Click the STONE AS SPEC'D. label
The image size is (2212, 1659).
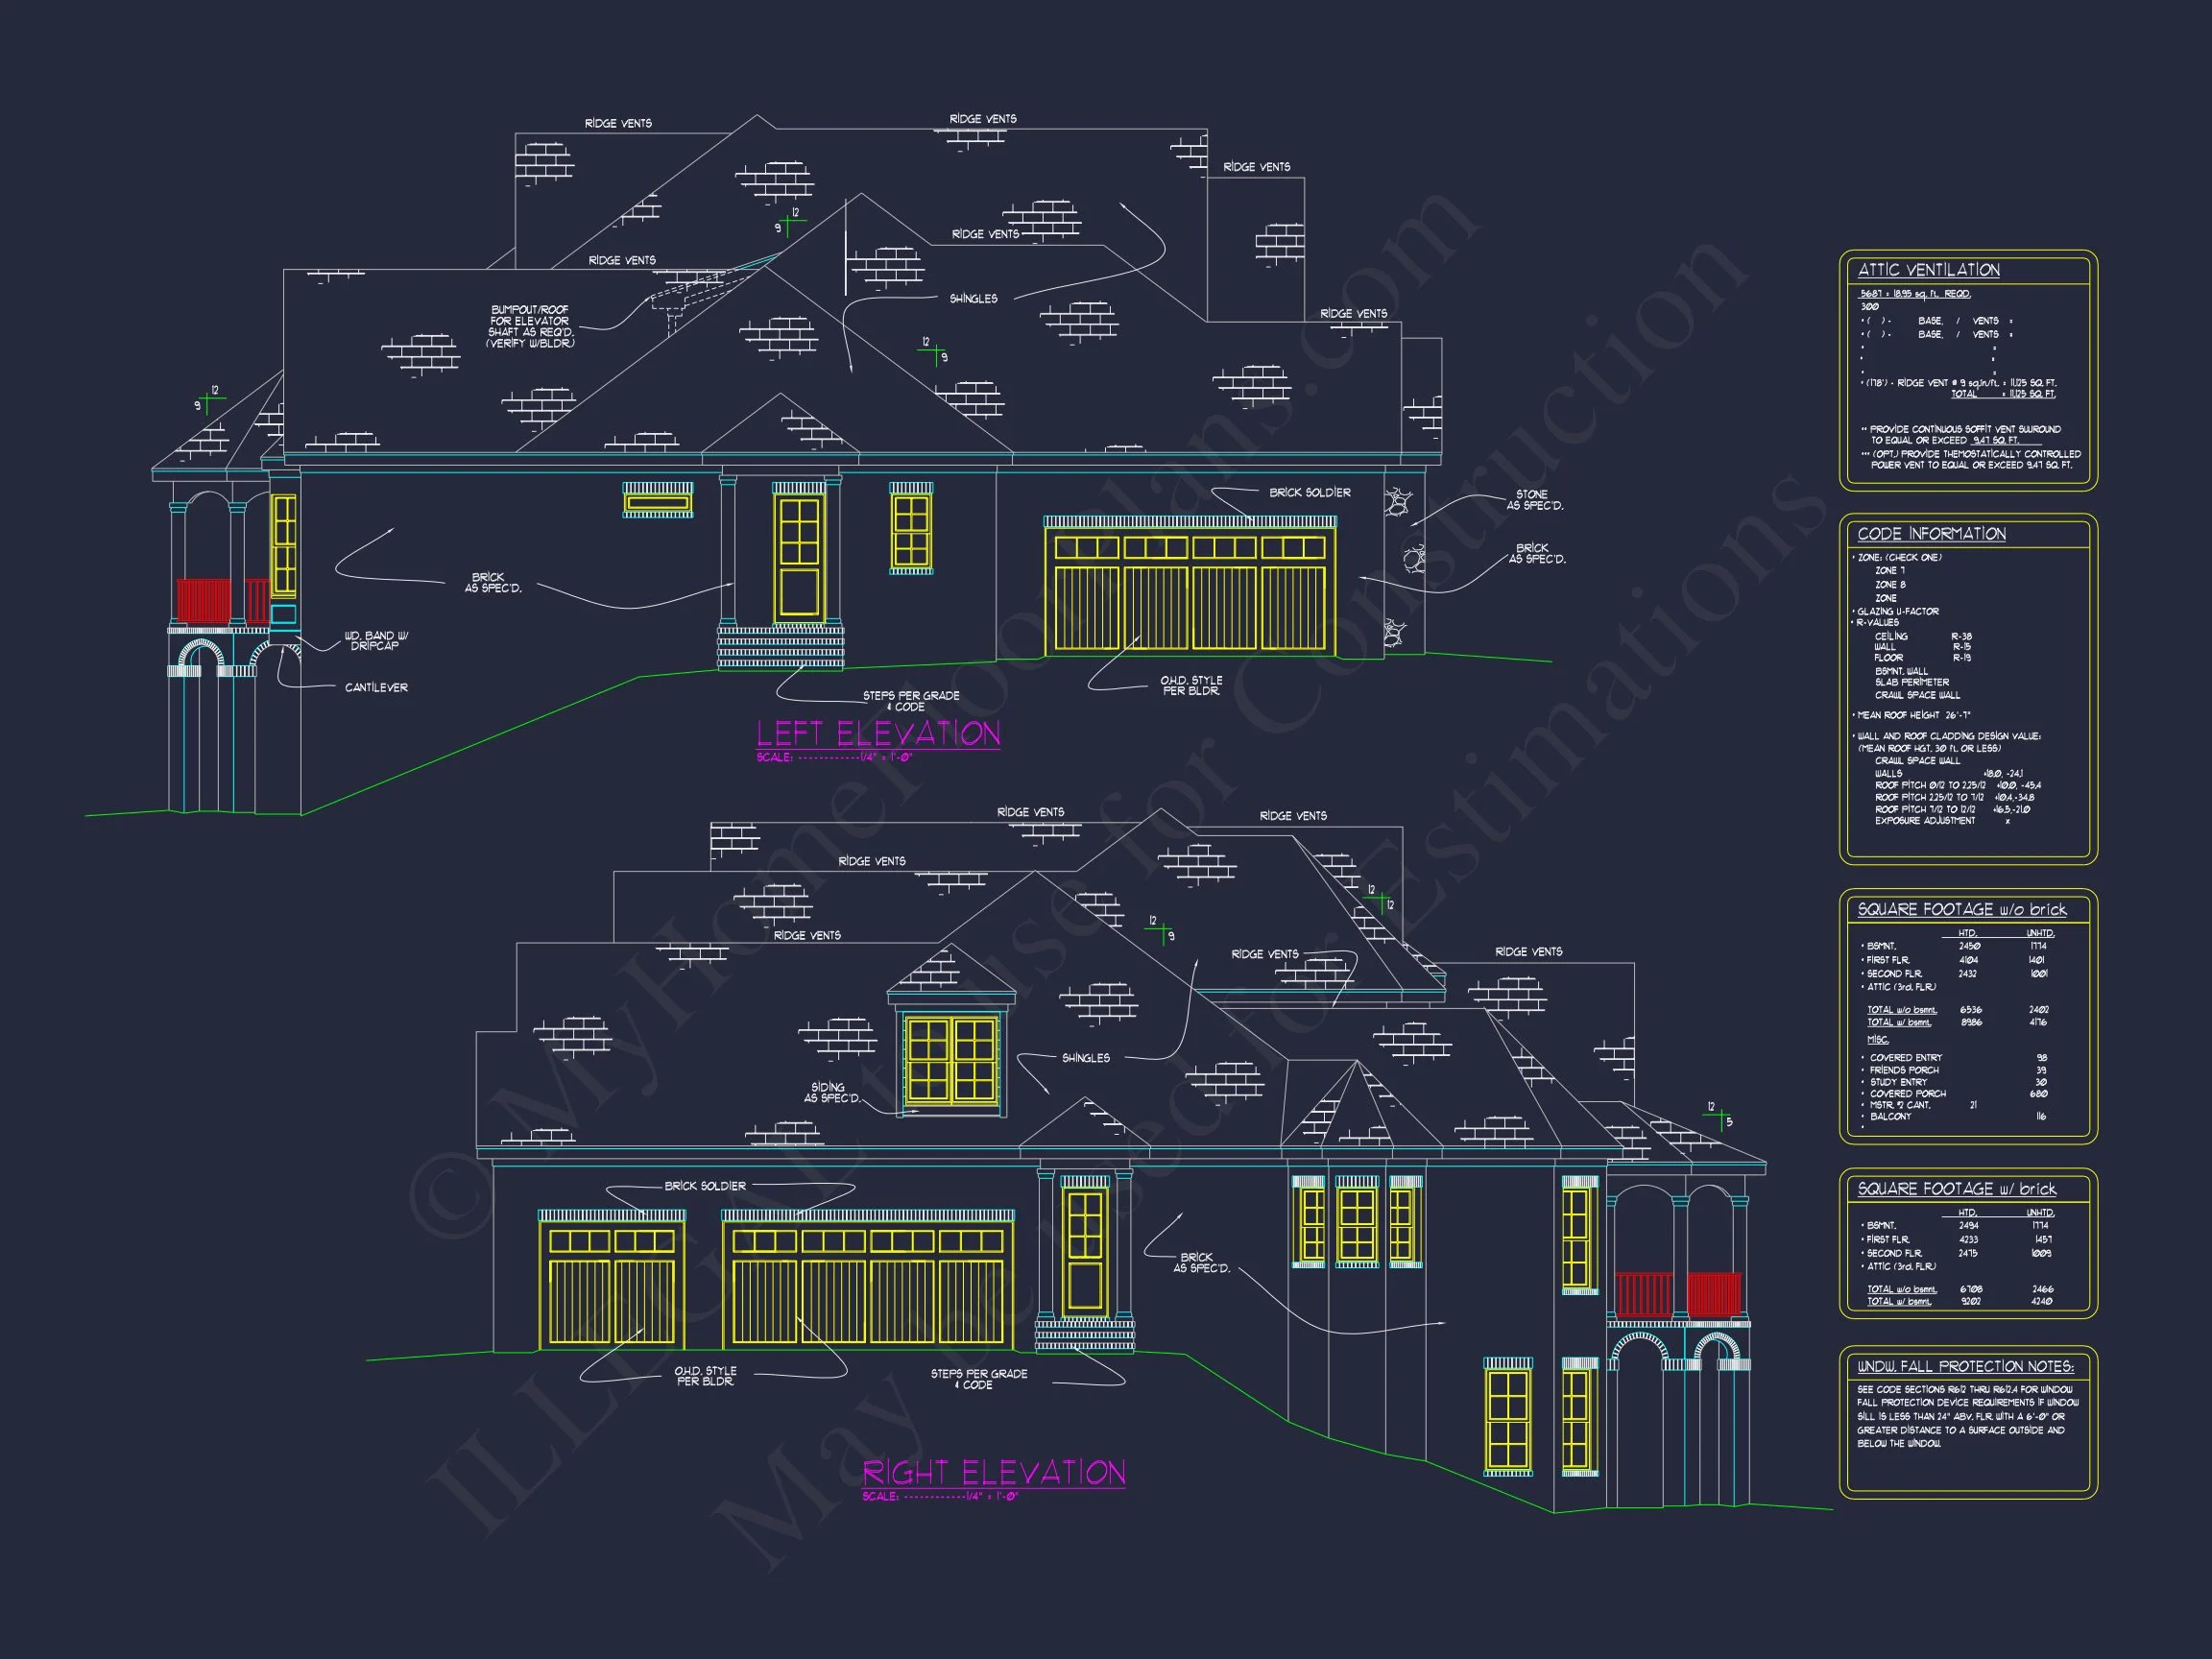1534,500
